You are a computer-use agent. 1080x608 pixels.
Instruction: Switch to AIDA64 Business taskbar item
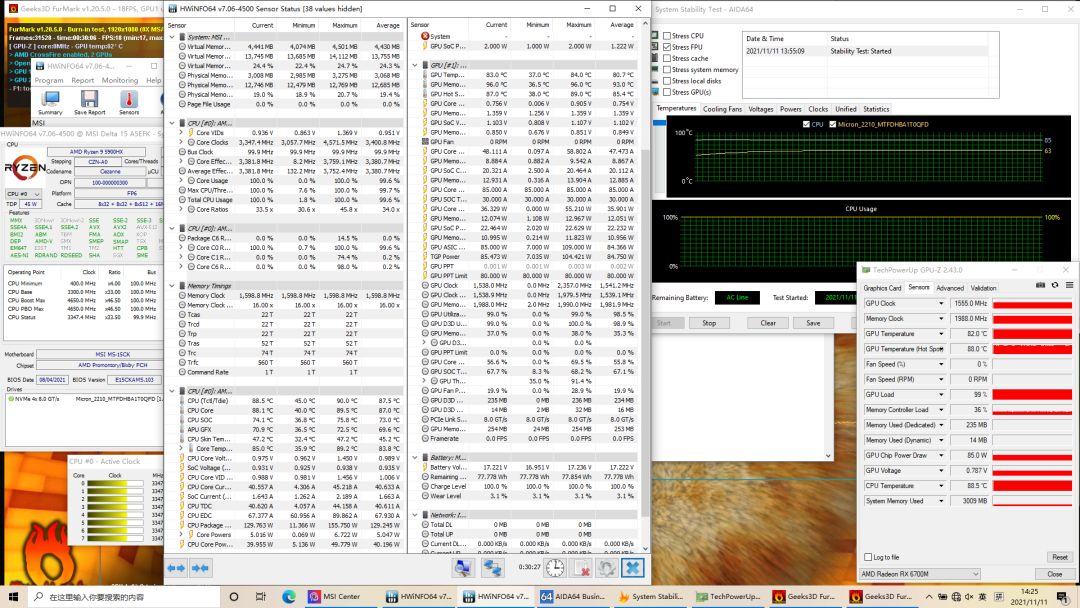(x=572, y=596)
